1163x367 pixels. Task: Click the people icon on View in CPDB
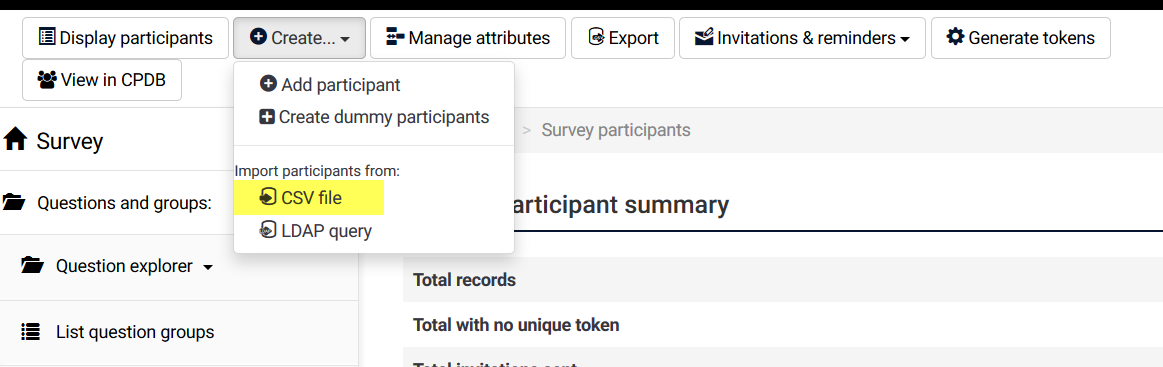click(x=47, y=79)
